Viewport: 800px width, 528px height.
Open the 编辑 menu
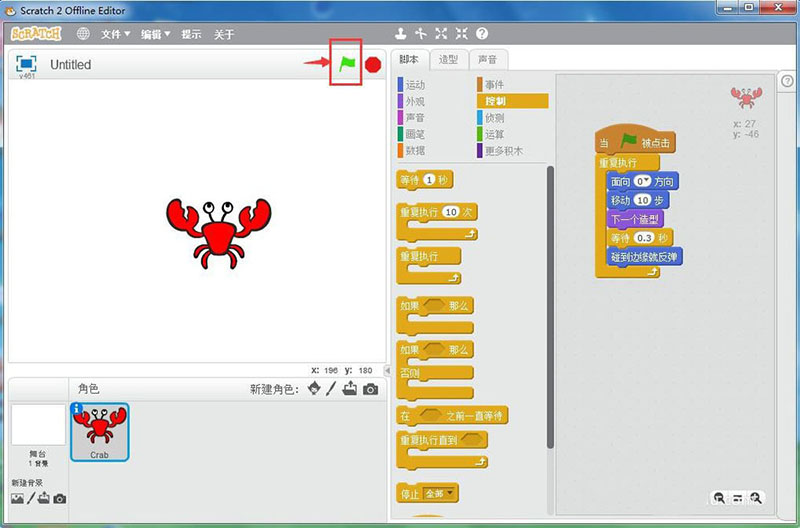point(155,34)
